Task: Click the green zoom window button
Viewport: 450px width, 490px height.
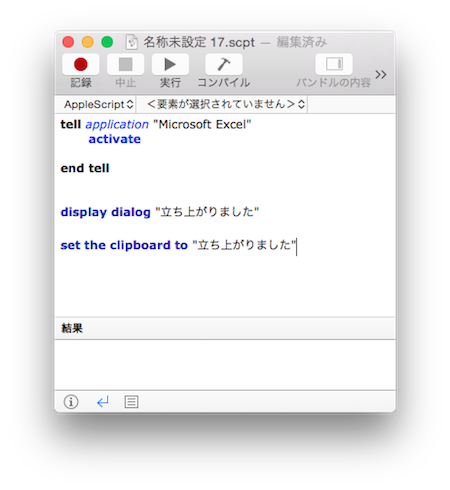Action: pyautogui.click(x=107, y=42)
